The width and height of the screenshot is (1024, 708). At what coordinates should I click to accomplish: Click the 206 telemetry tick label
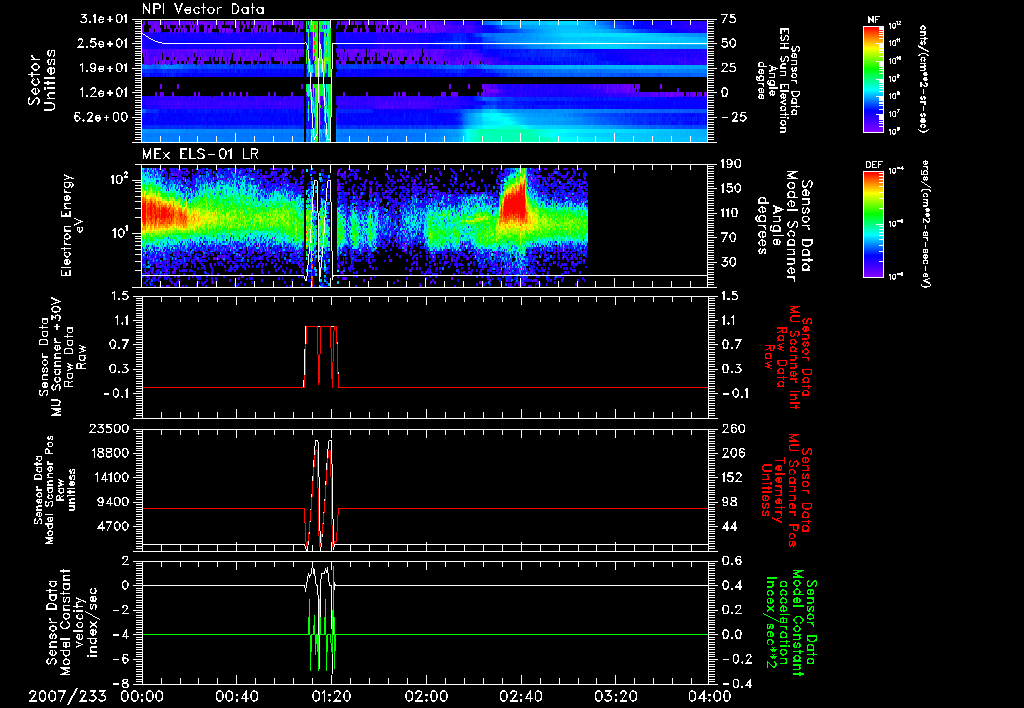click(732, 453)
